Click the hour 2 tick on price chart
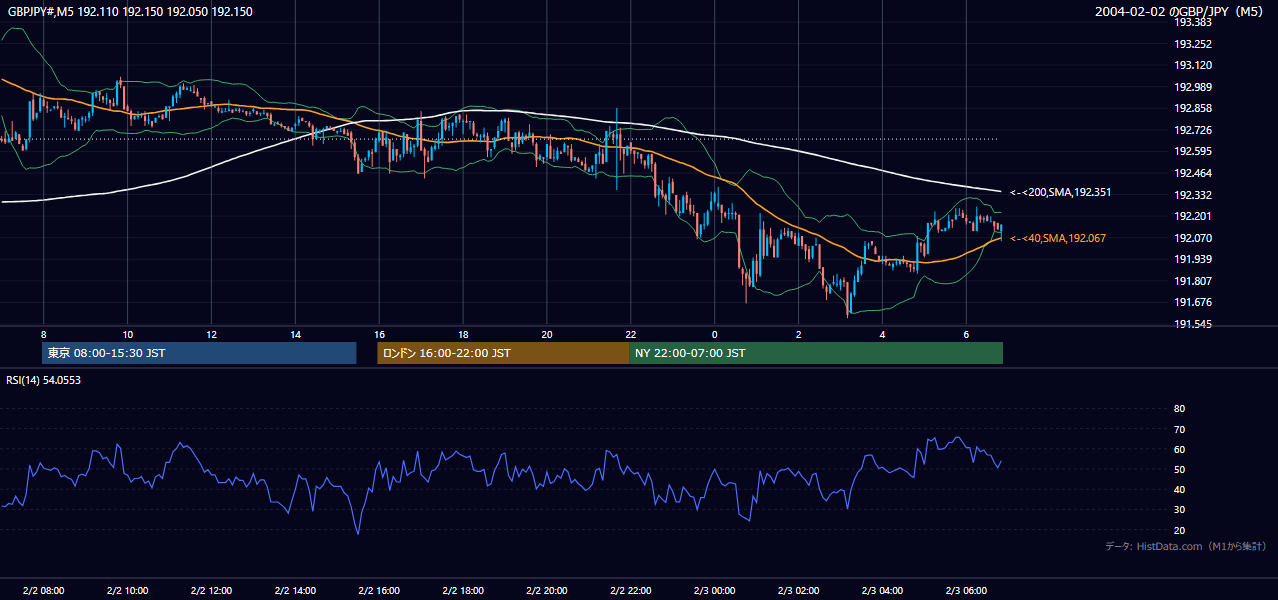 coord(799,334)
